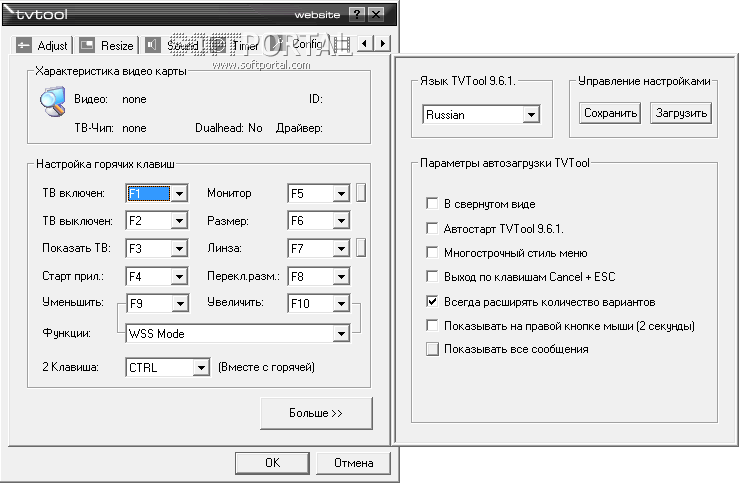This screenshot has height=483, width=741.
Task: Open the Монитор hotkey dropdown (F5)
Action: click(x=341, y=193)
